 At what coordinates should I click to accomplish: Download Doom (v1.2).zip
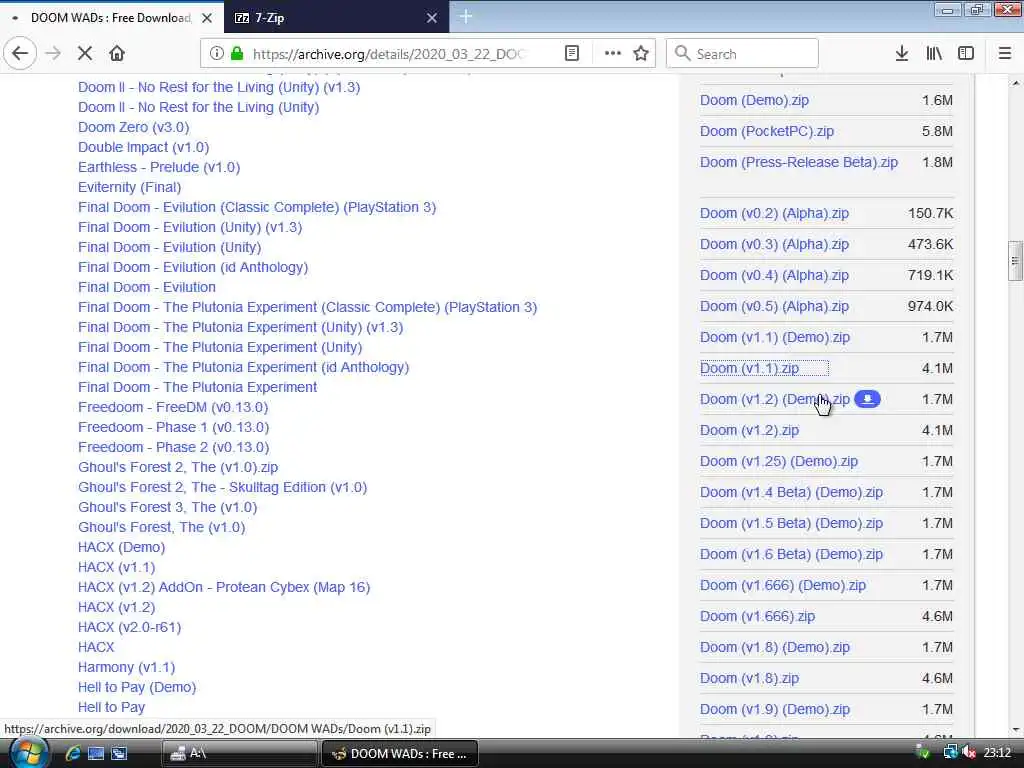(749, 430)
